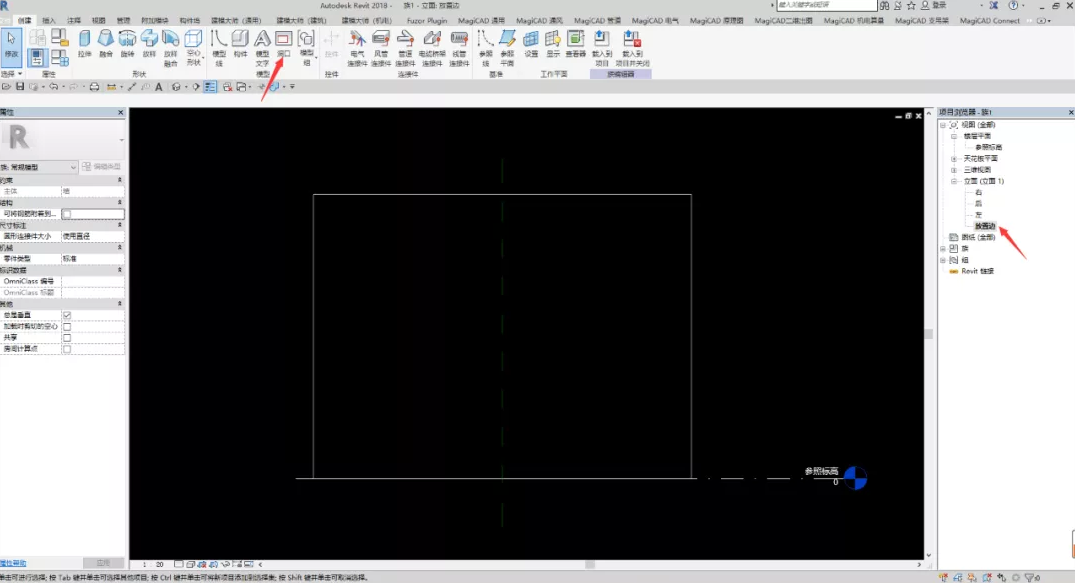Click the 登录 (Sign In) button

pyautogui.click(x=934, y=5)
